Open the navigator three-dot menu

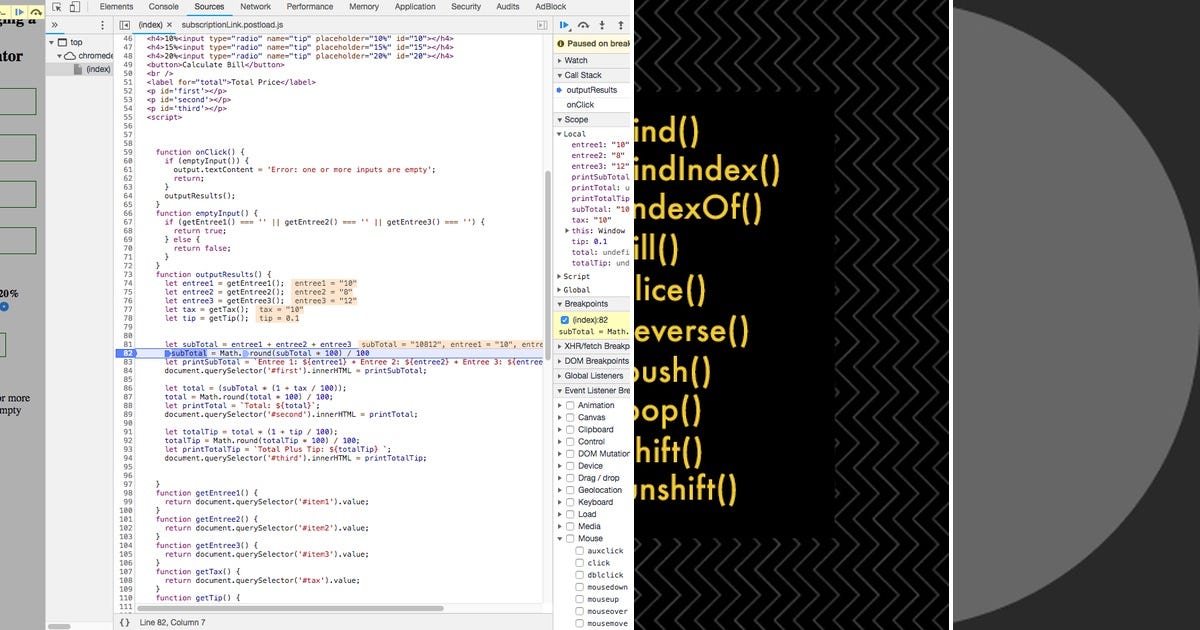click(102, 24)
